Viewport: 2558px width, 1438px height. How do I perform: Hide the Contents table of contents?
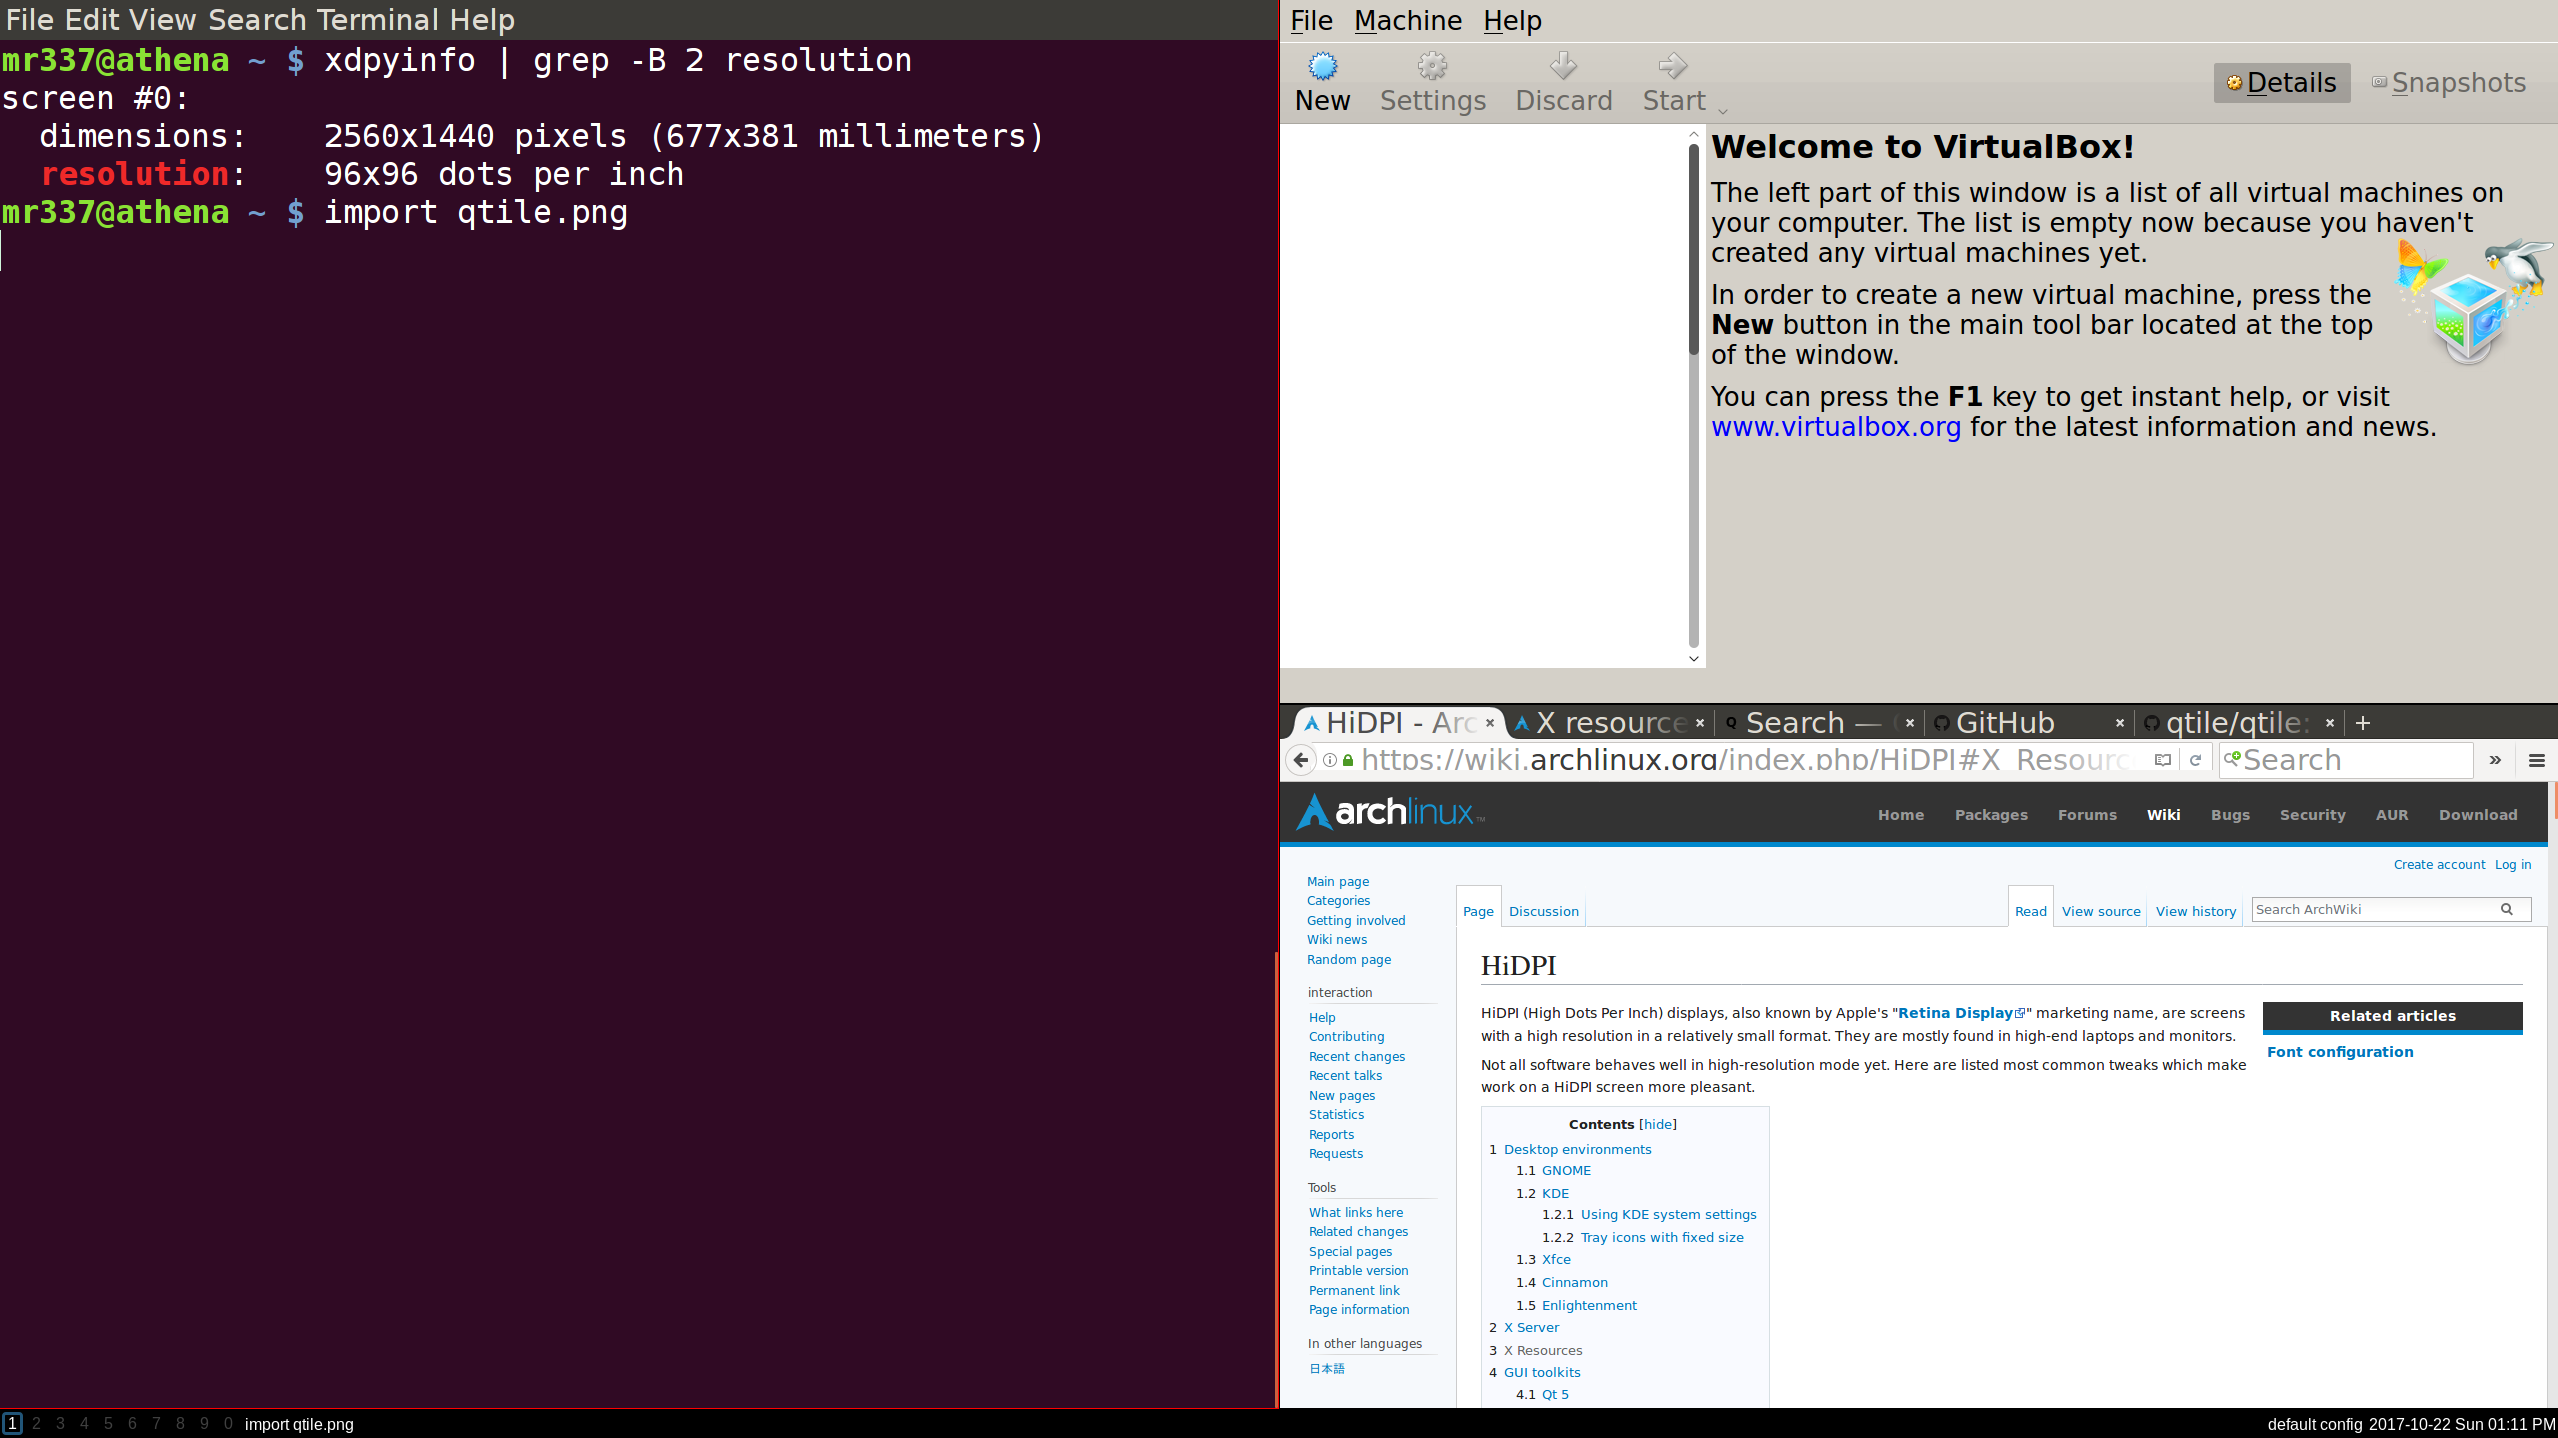tap(1657, 1123)
